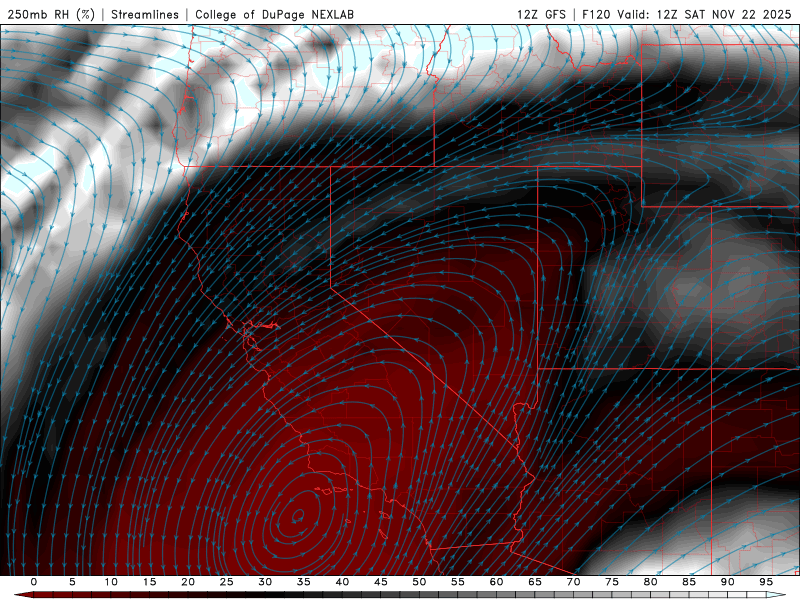Click the colorbar label "90"
800x600 pixels.
727,582
